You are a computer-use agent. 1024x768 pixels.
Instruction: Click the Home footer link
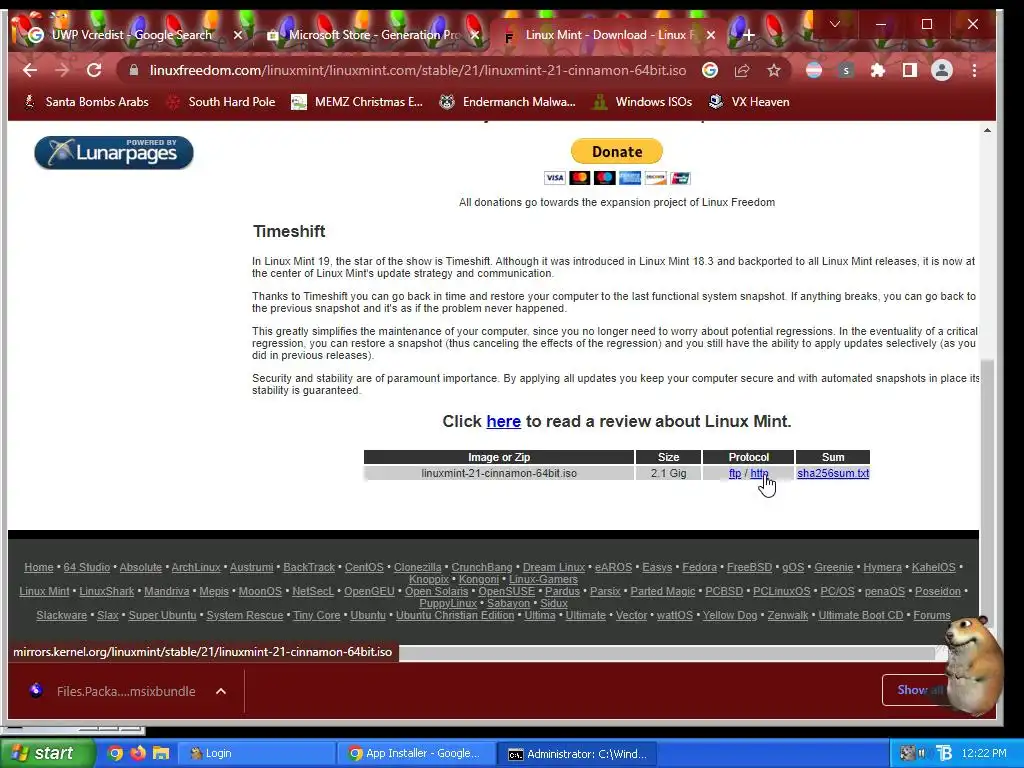pyautogui.click(x=39, y=568)
